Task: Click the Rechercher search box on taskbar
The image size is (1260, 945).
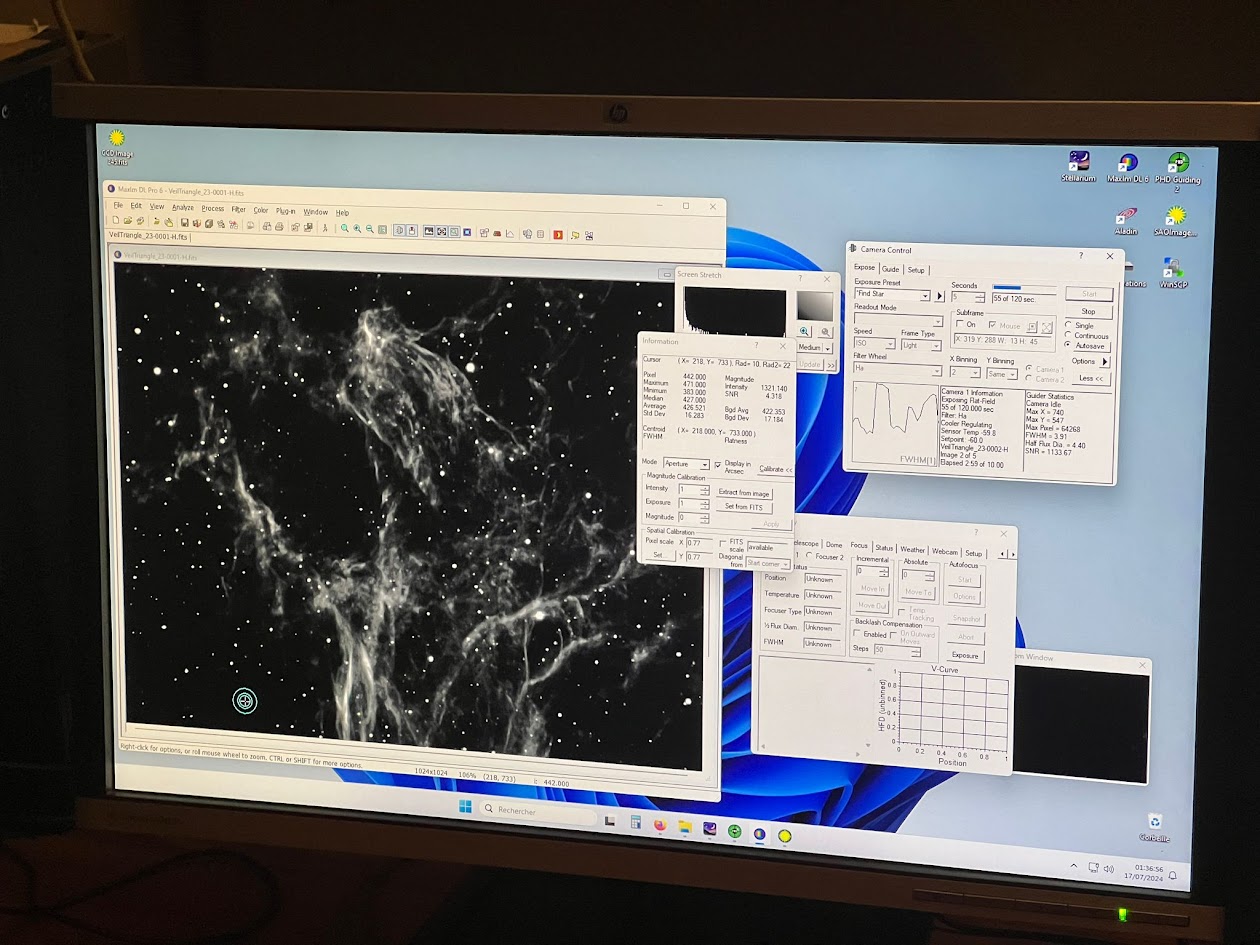Action: click(x=539, y=813)
